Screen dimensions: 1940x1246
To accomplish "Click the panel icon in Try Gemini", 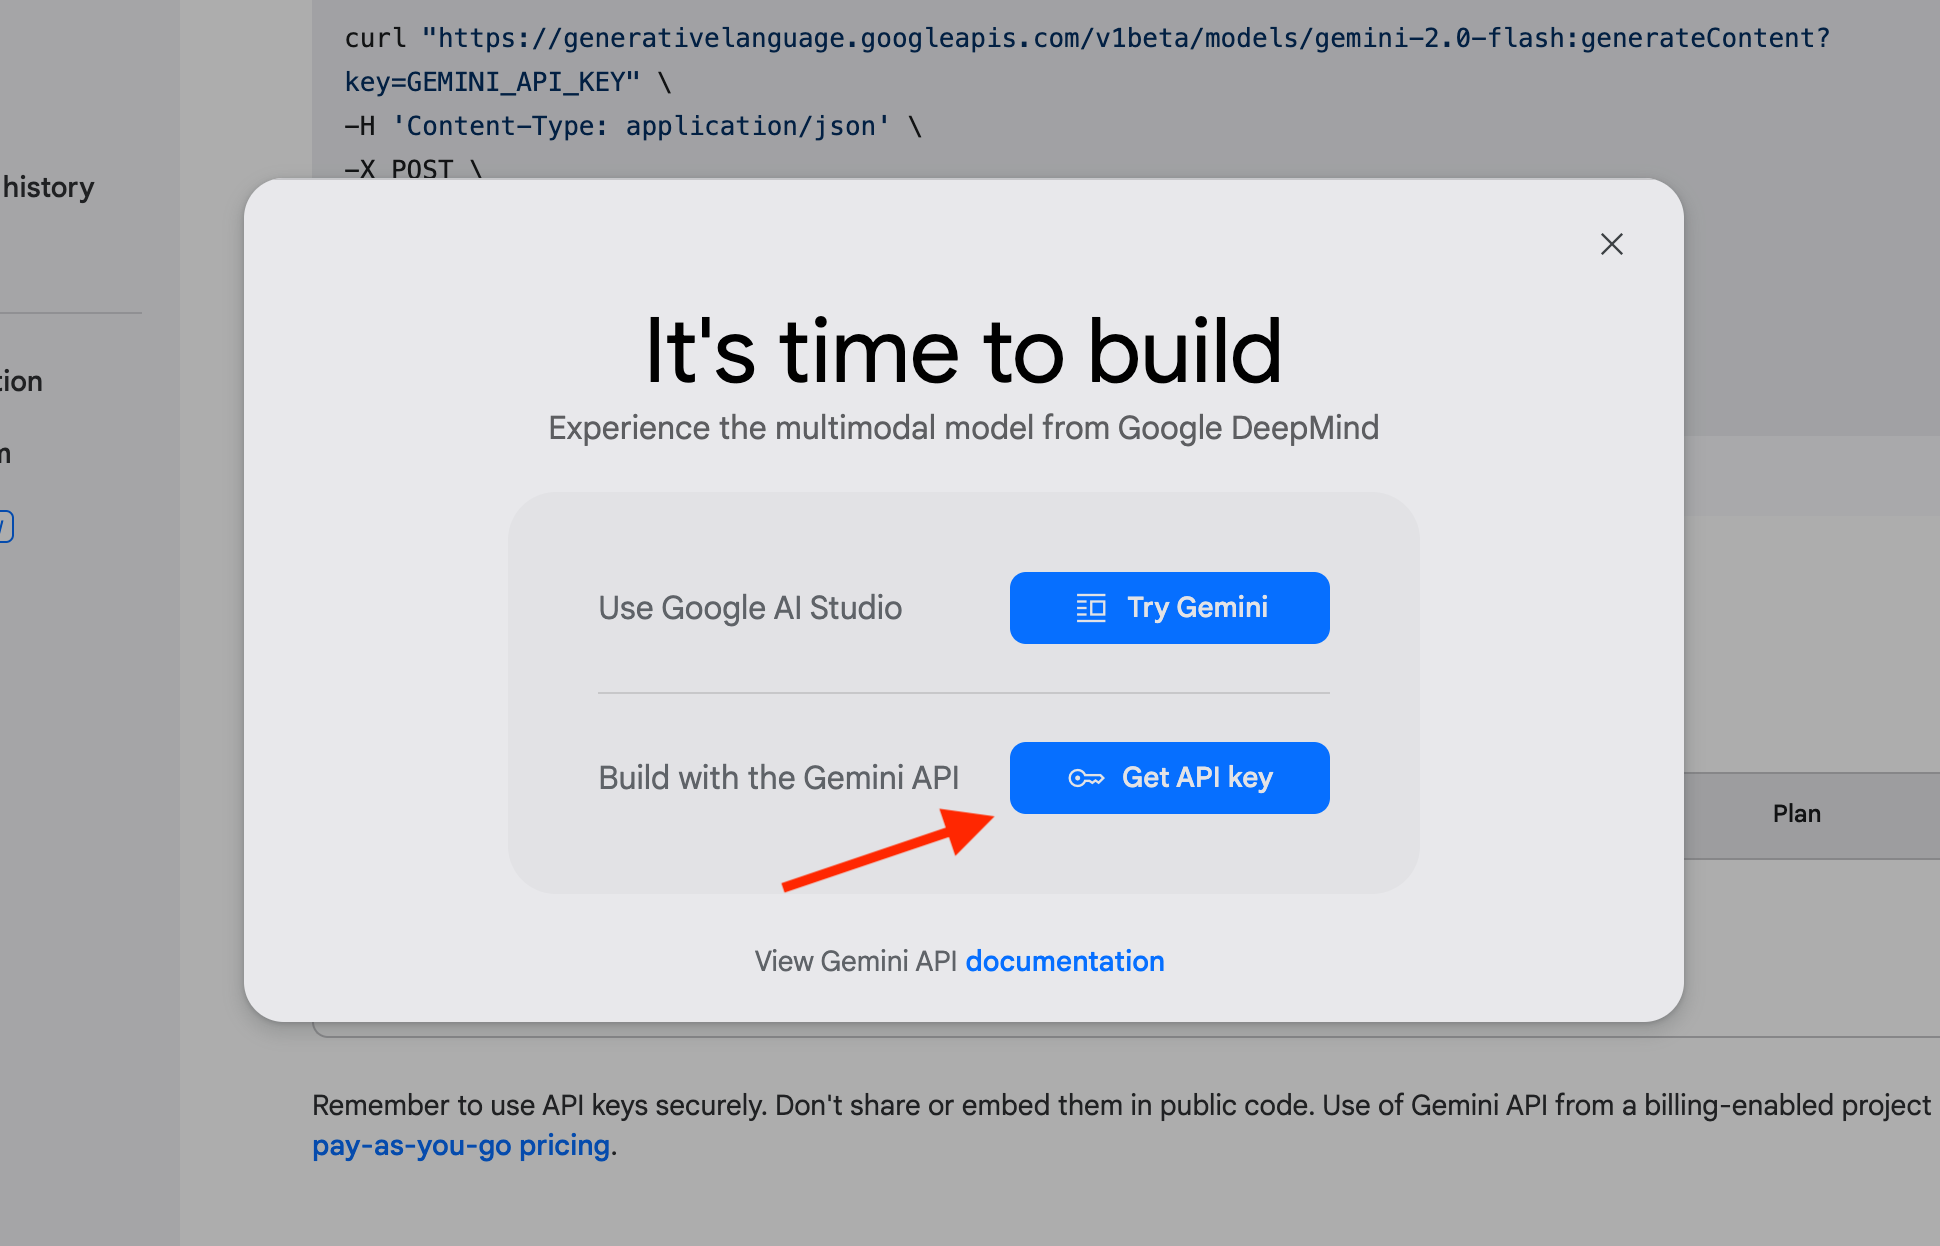I will tap(1091, 608).
